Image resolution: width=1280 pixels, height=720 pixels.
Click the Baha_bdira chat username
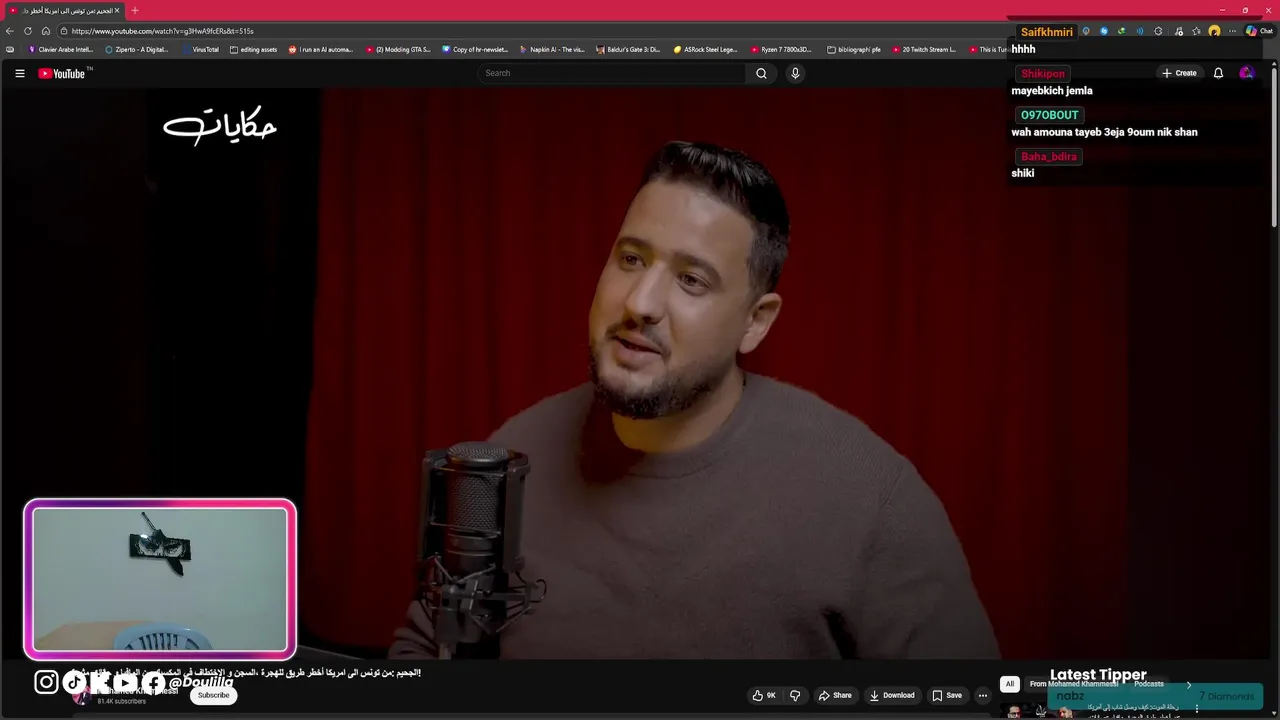tap(1049, 156)
